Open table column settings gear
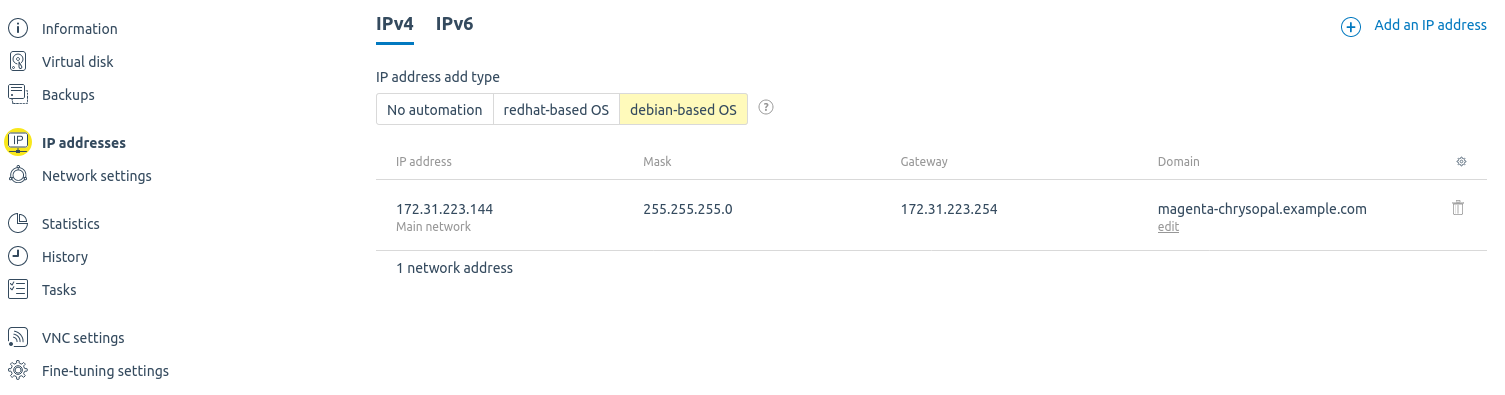Screen dimensions: 1505x395 (1461, 161)
